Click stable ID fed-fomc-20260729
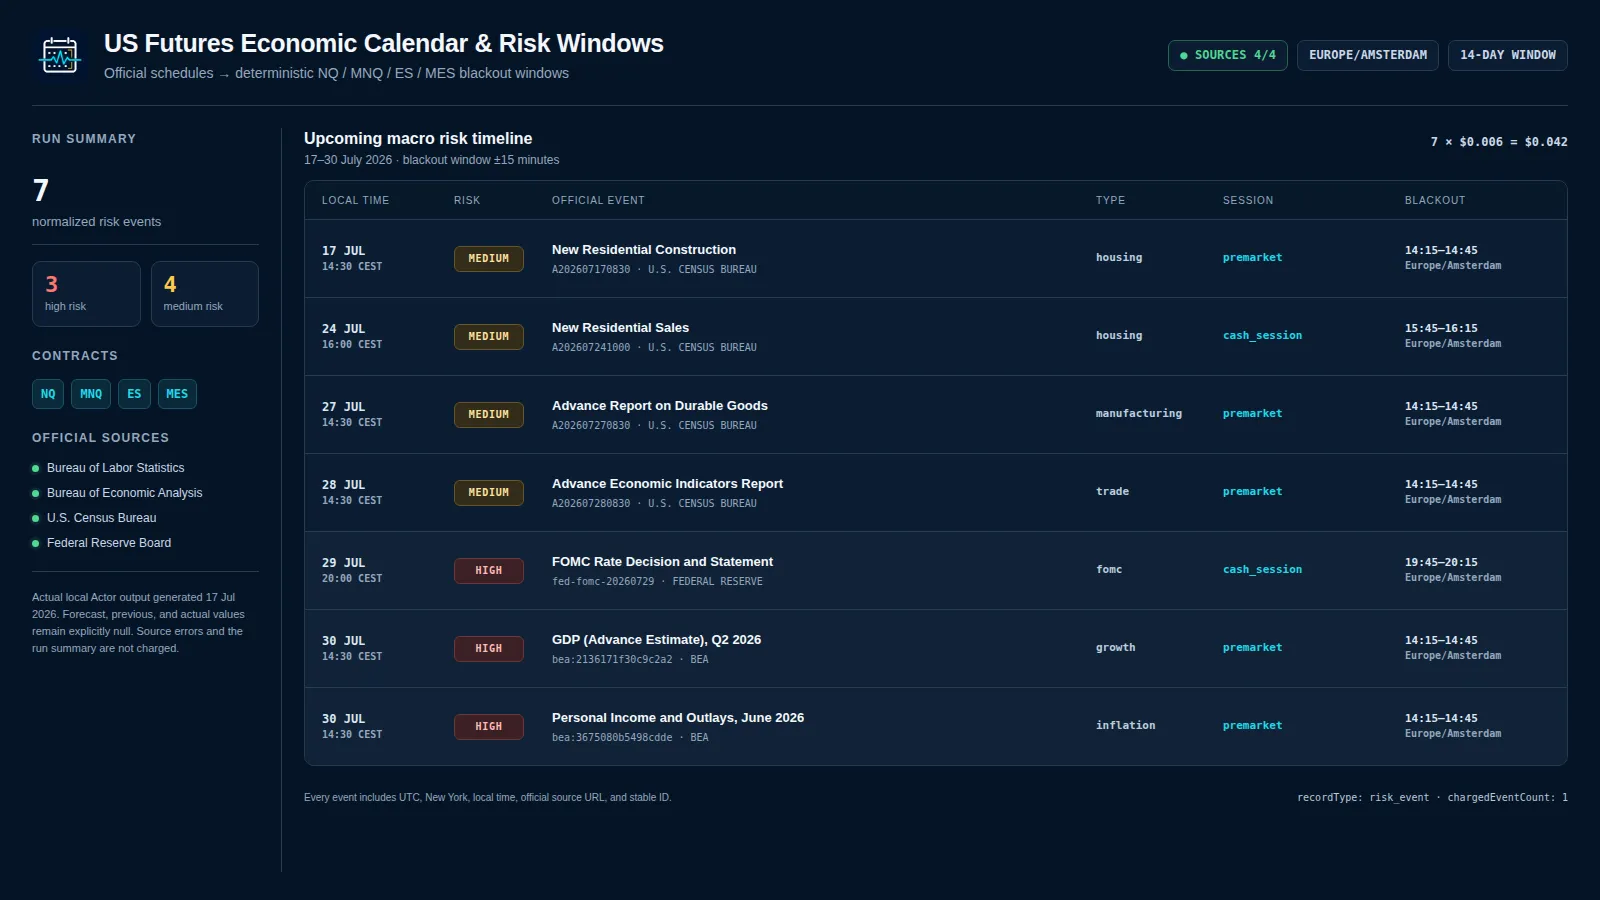 tap(603, 582)
